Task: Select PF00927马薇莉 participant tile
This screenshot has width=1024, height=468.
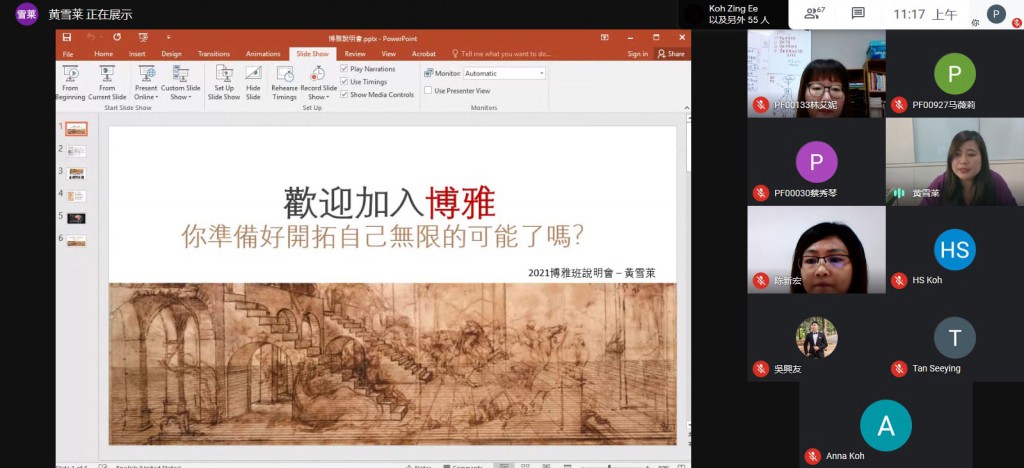Action: 955,74
